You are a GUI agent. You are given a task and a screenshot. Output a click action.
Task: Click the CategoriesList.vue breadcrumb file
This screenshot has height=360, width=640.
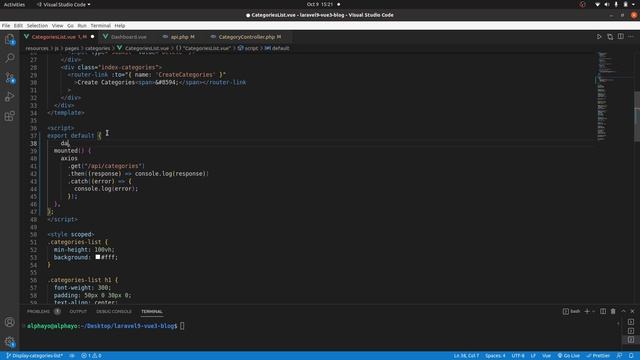pos(143,48)
